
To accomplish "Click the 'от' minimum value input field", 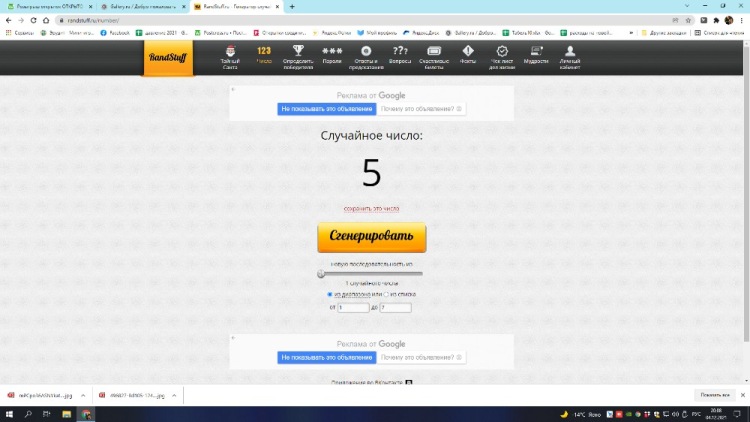I will [x=354, y=308].
